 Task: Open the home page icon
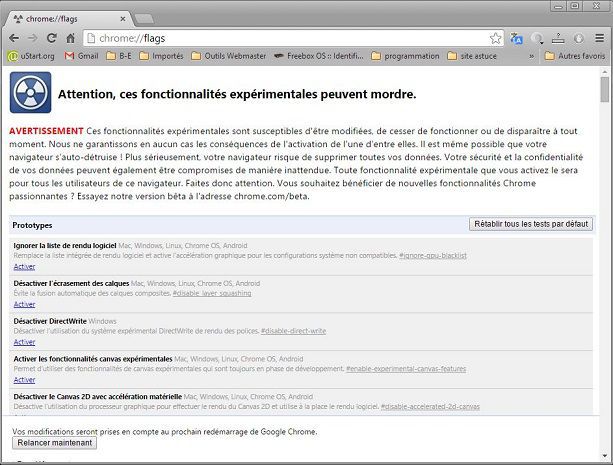(x=70, y=38)
